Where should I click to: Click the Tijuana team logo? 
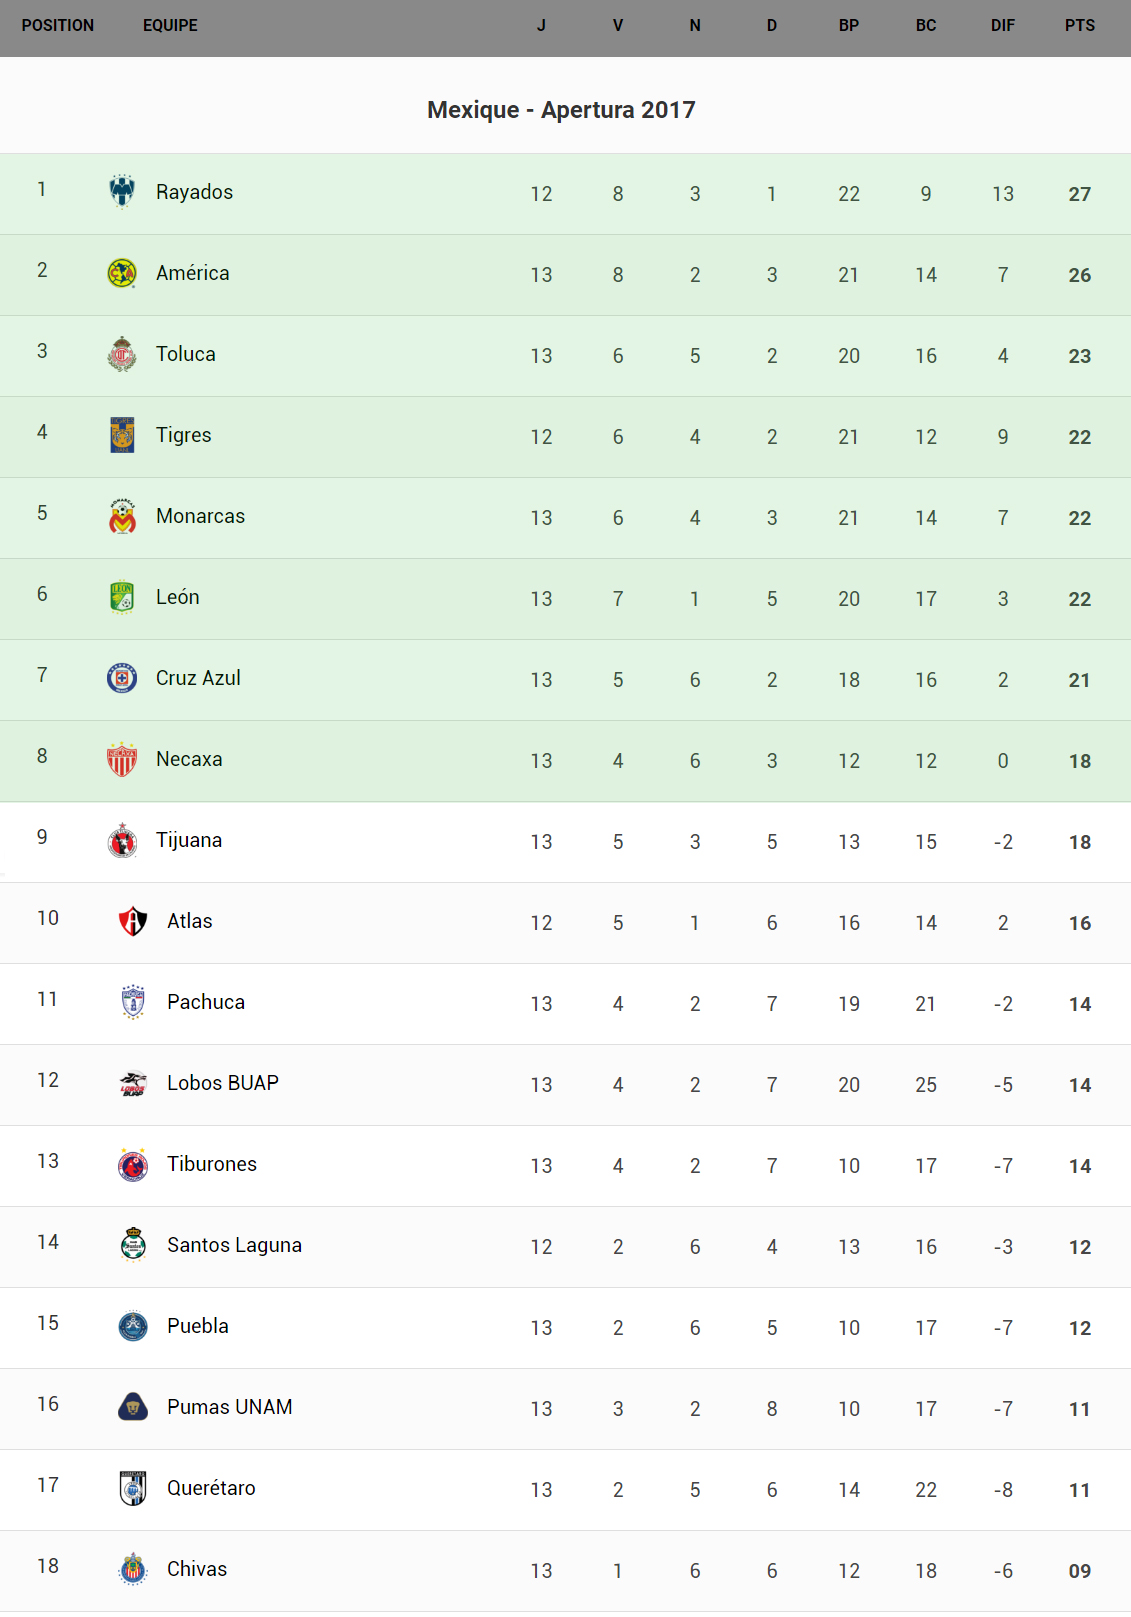click(x=122, y=840)
